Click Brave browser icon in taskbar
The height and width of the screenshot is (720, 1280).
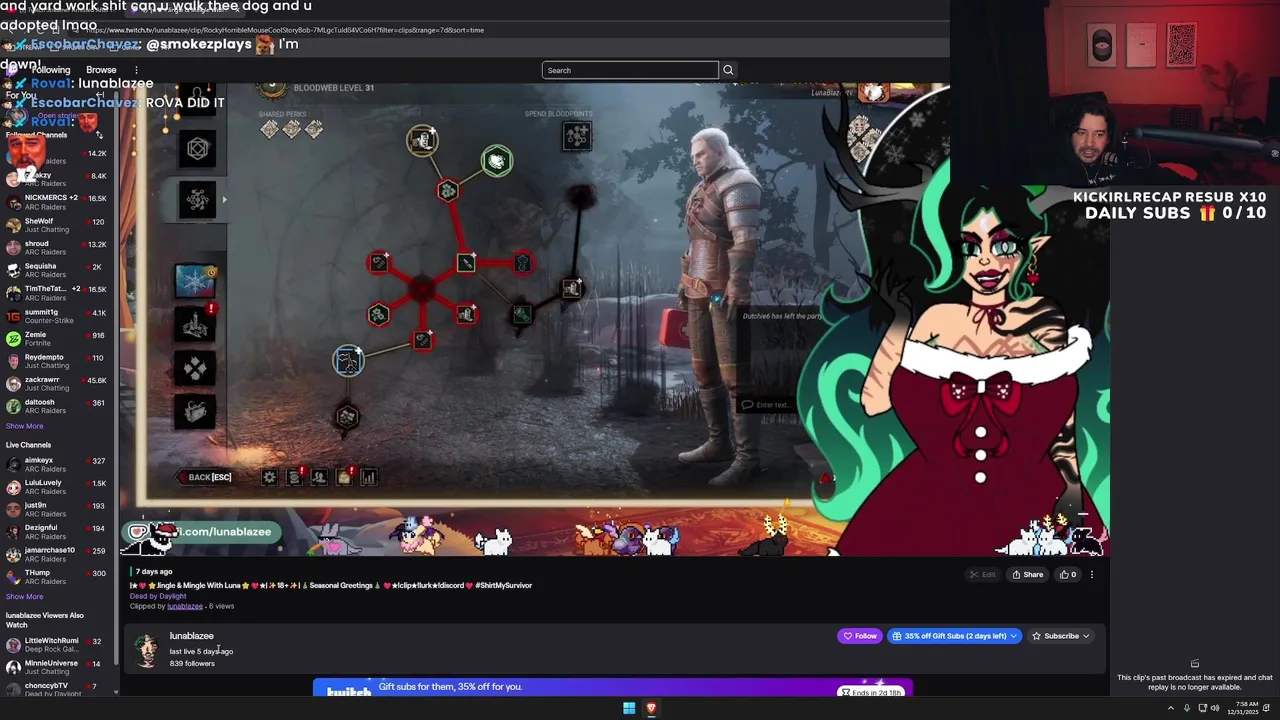pyautogui.click(x=651, y=708)
